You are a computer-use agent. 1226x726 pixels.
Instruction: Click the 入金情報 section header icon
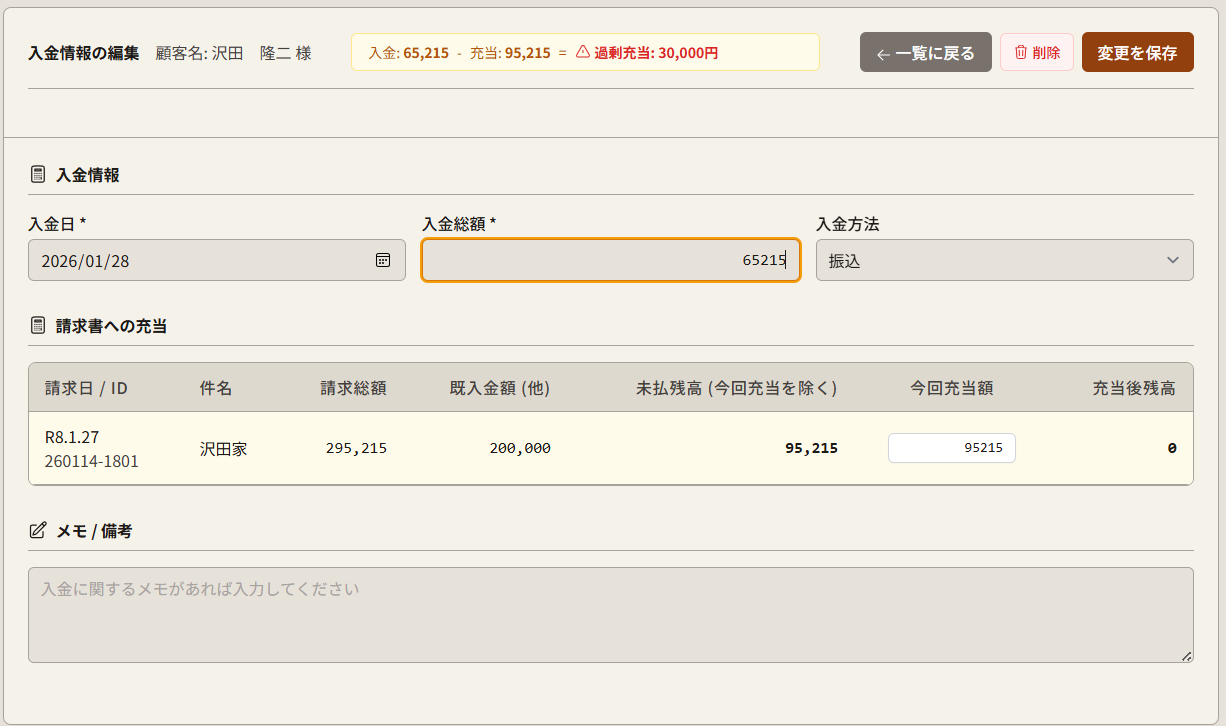[x=38, y=175]
